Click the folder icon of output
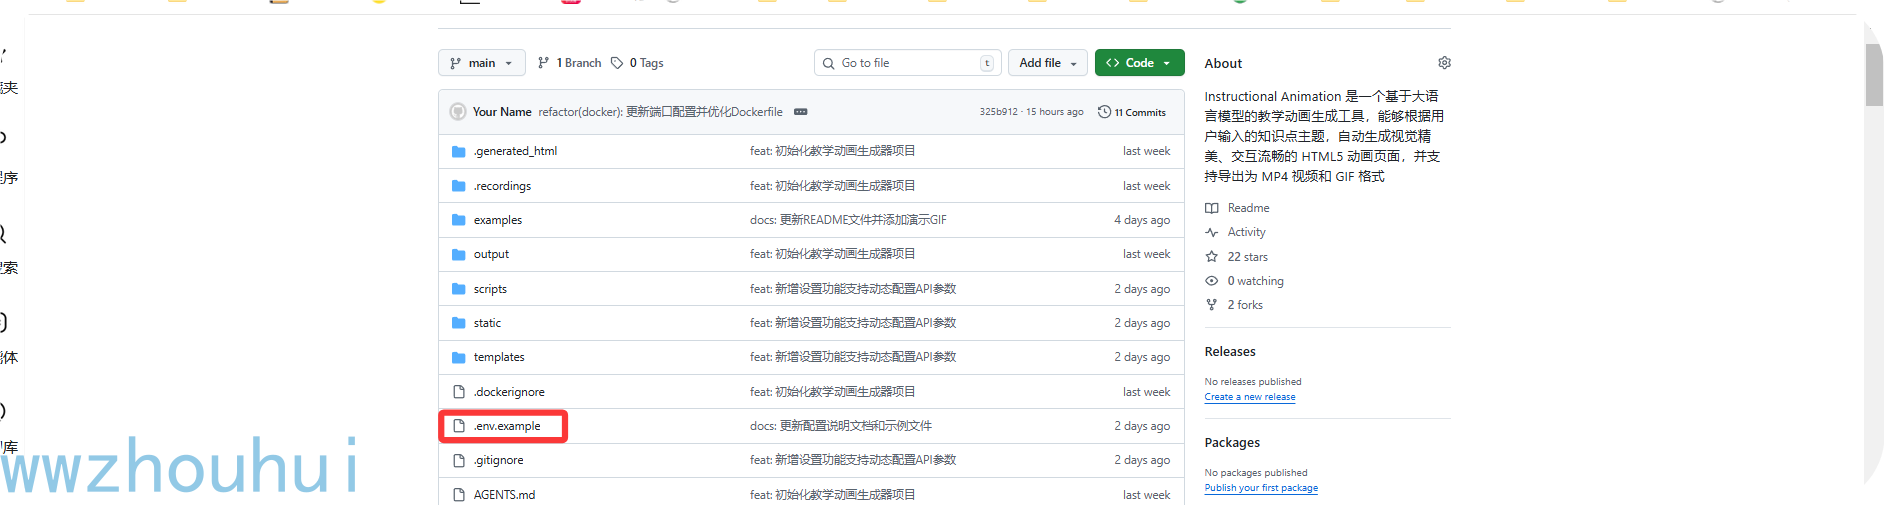Viewport: 1884px width, 505px height. tap(459, 254)
